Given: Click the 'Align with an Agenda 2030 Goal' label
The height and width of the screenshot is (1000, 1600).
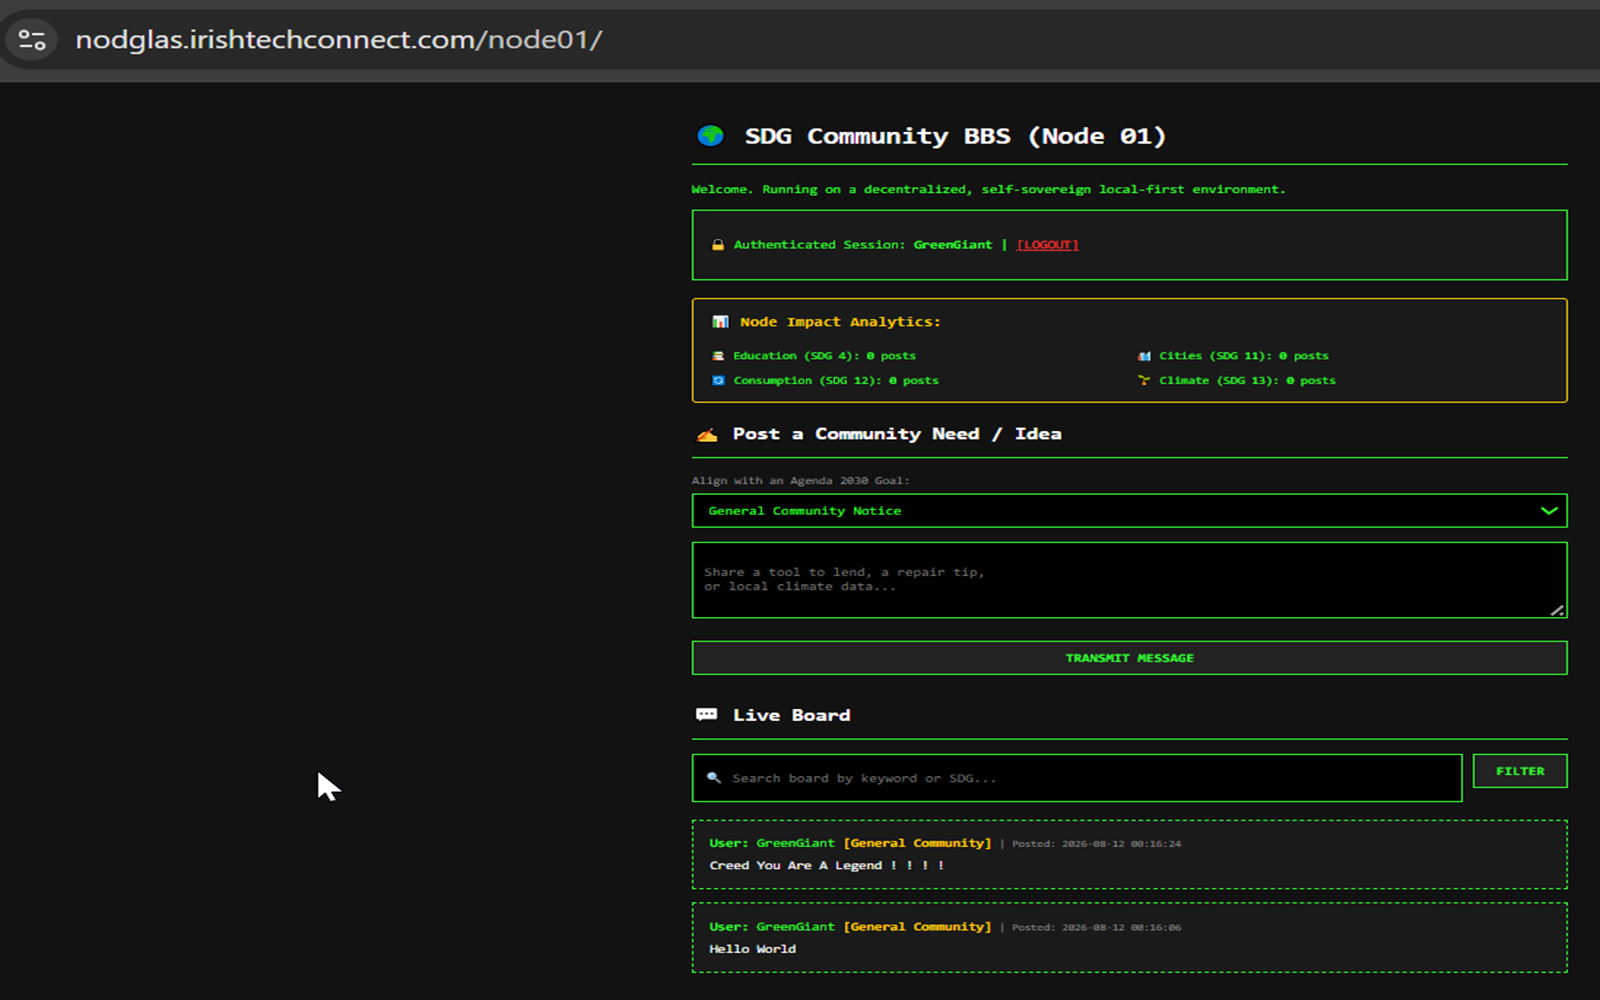Looking at the screenshot, I should 800,481.
